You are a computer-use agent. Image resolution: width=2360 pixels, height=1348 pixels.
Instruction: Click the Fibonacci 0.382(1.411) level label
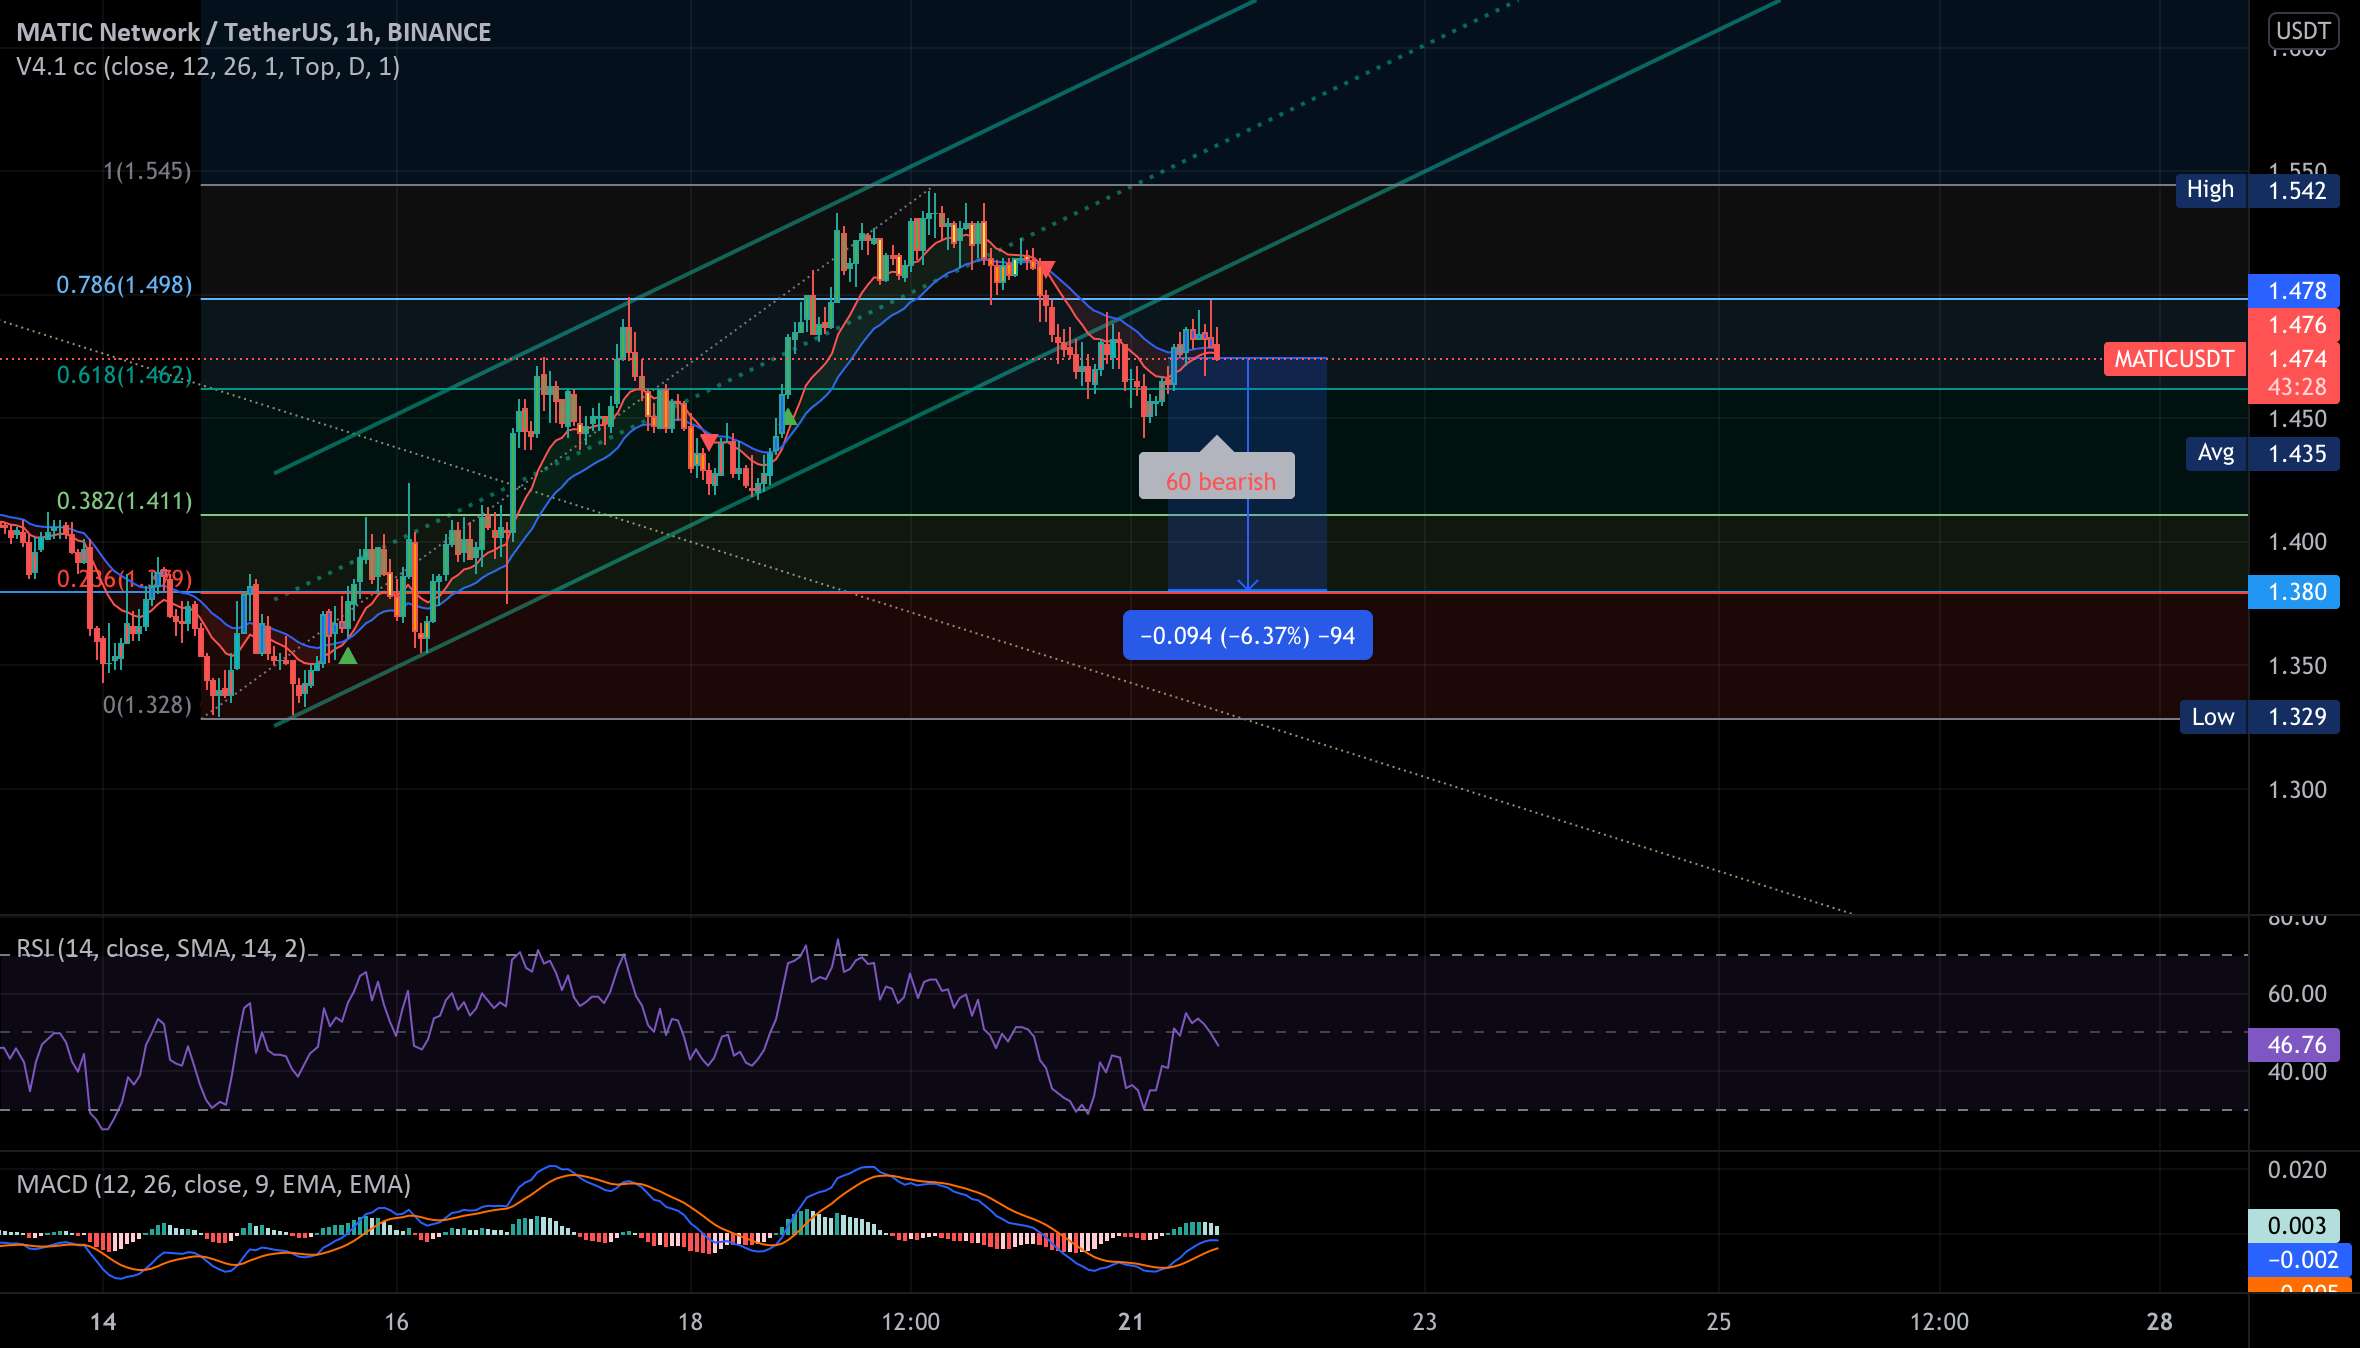124,501
